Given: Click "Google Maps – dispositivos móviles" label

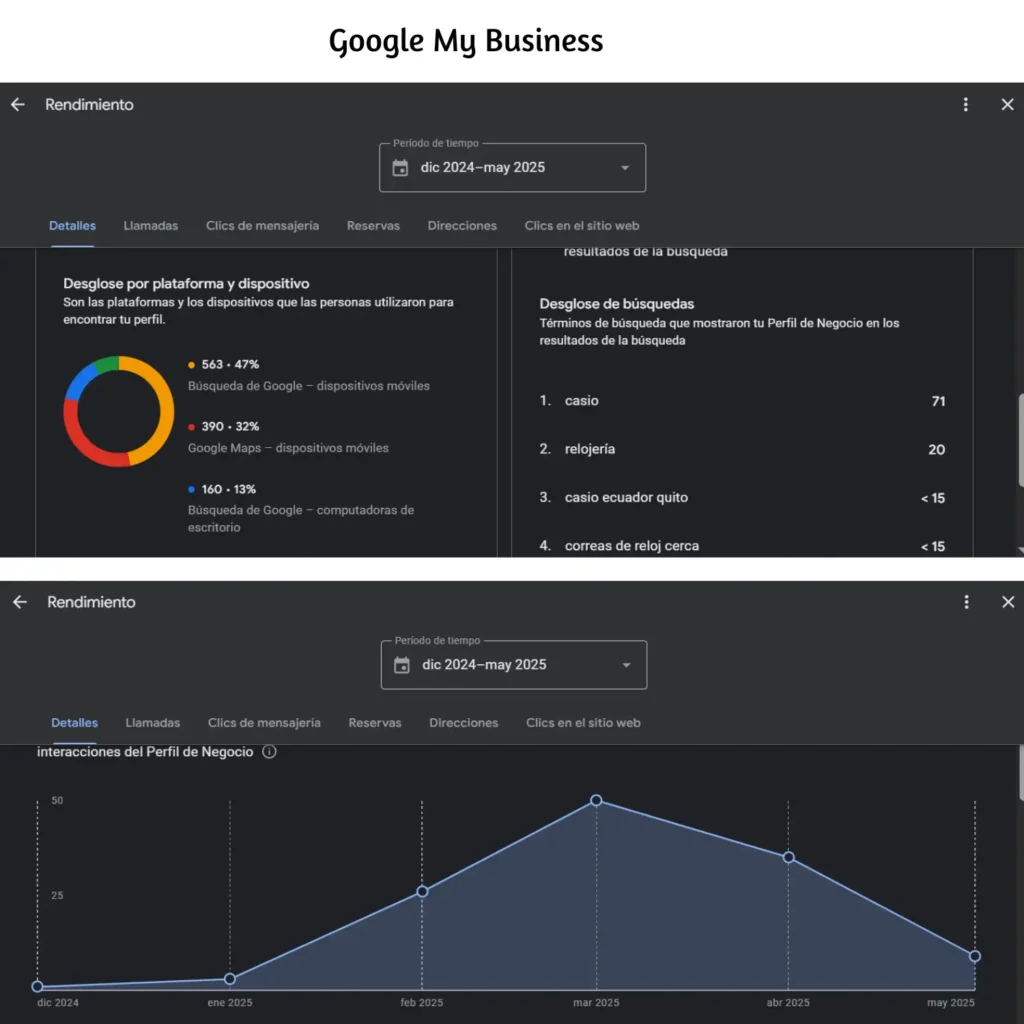Looking at the screenshot, I should click(288, 448).
